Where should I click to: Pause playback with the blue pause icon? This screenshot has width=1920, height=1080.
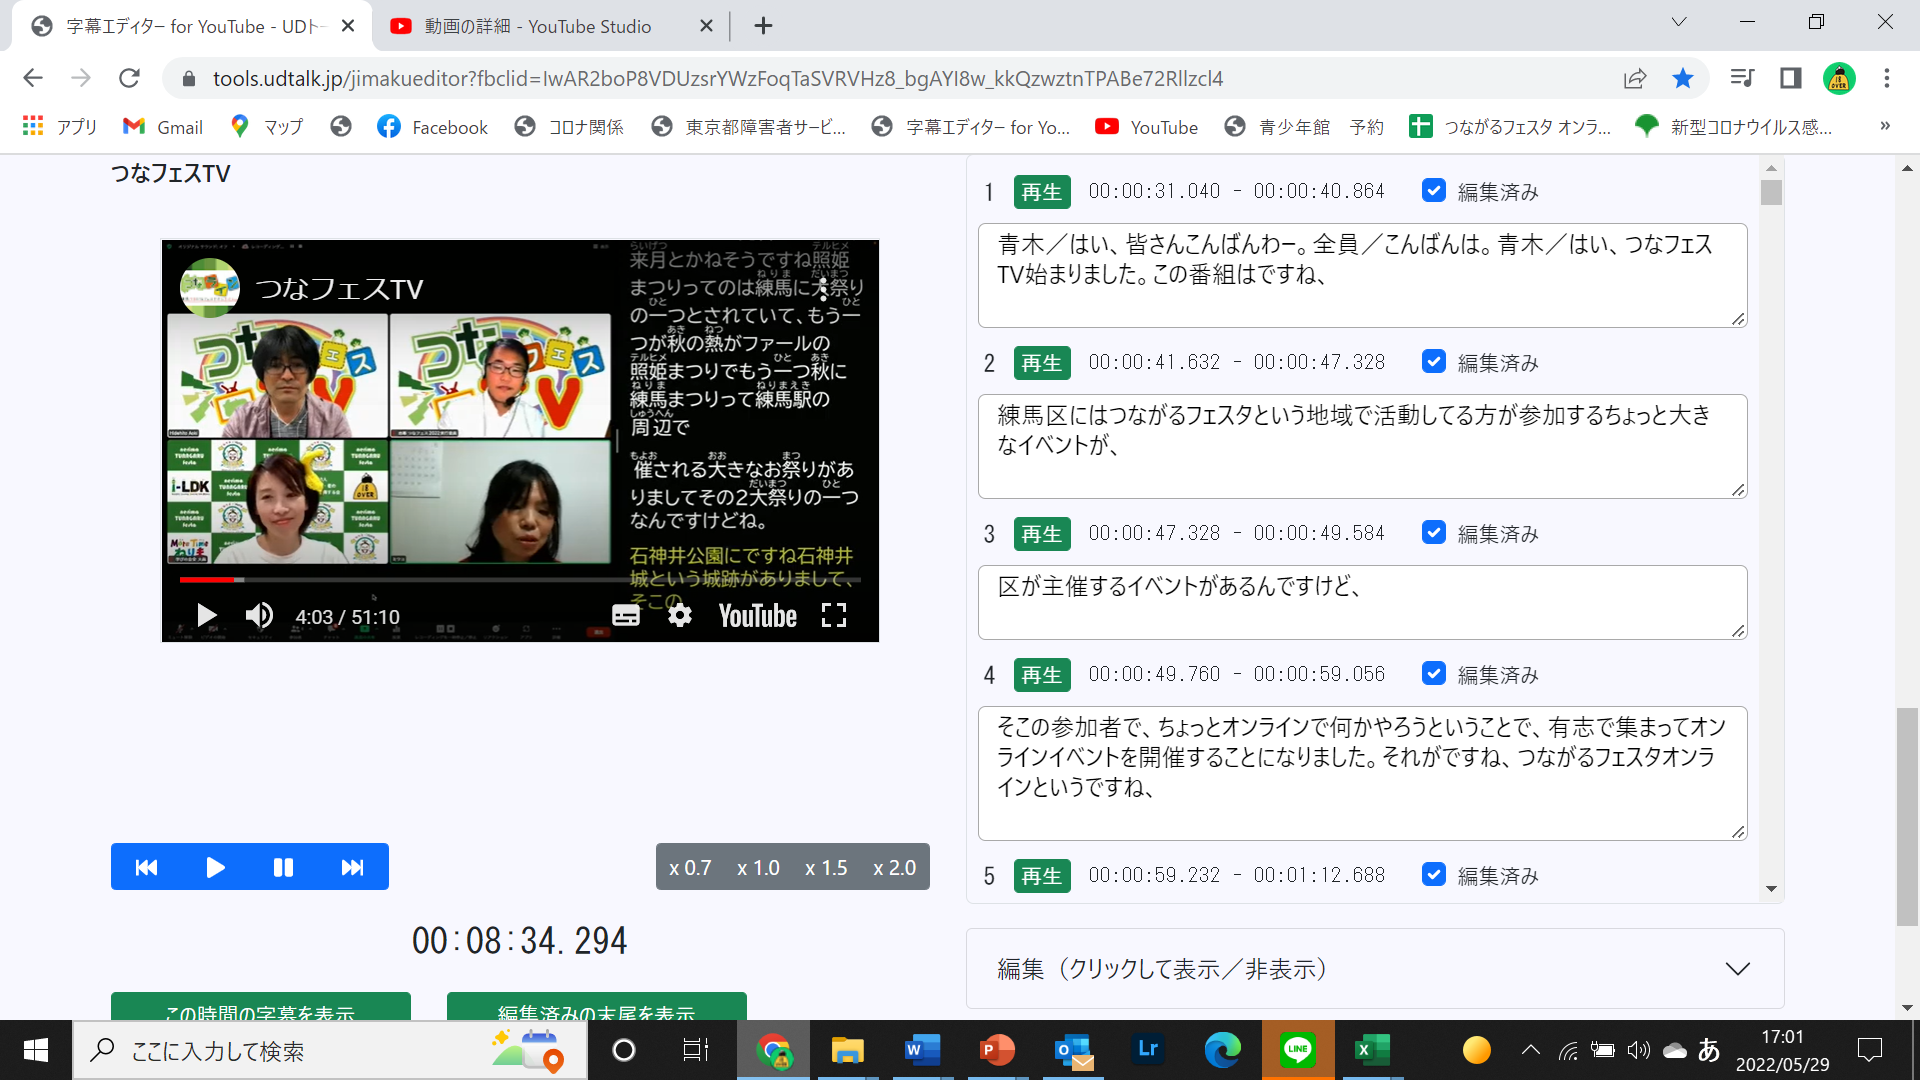coord(283,866)
